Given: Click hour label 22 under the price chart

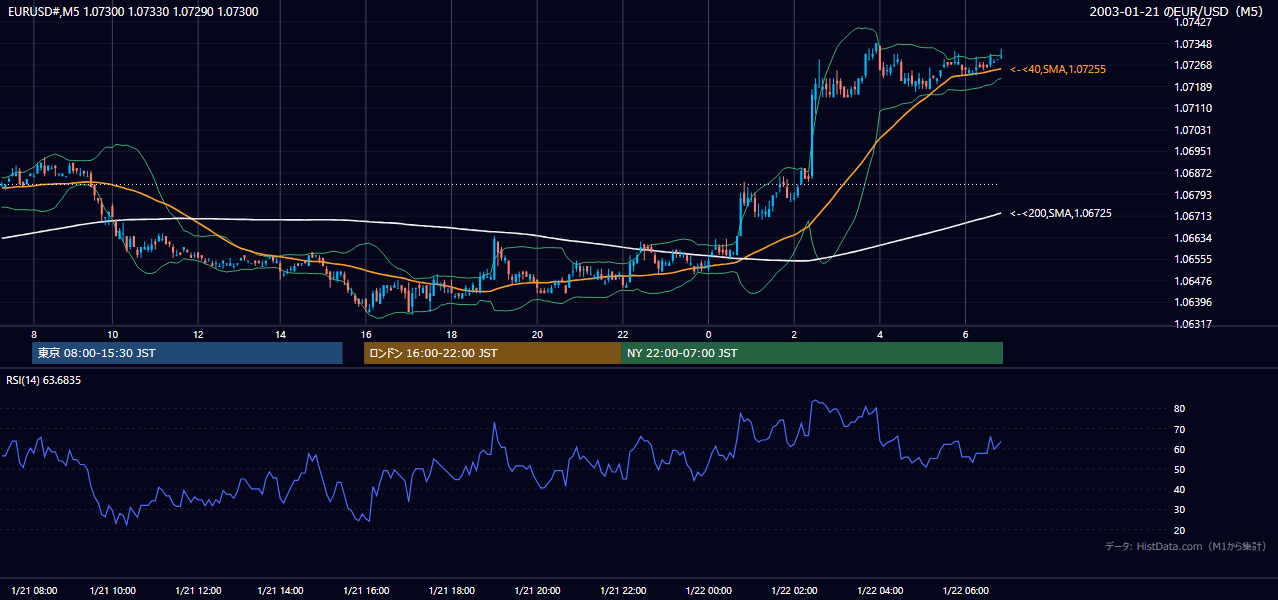Looking at the screenshot, I should click(x=623, y=334).
